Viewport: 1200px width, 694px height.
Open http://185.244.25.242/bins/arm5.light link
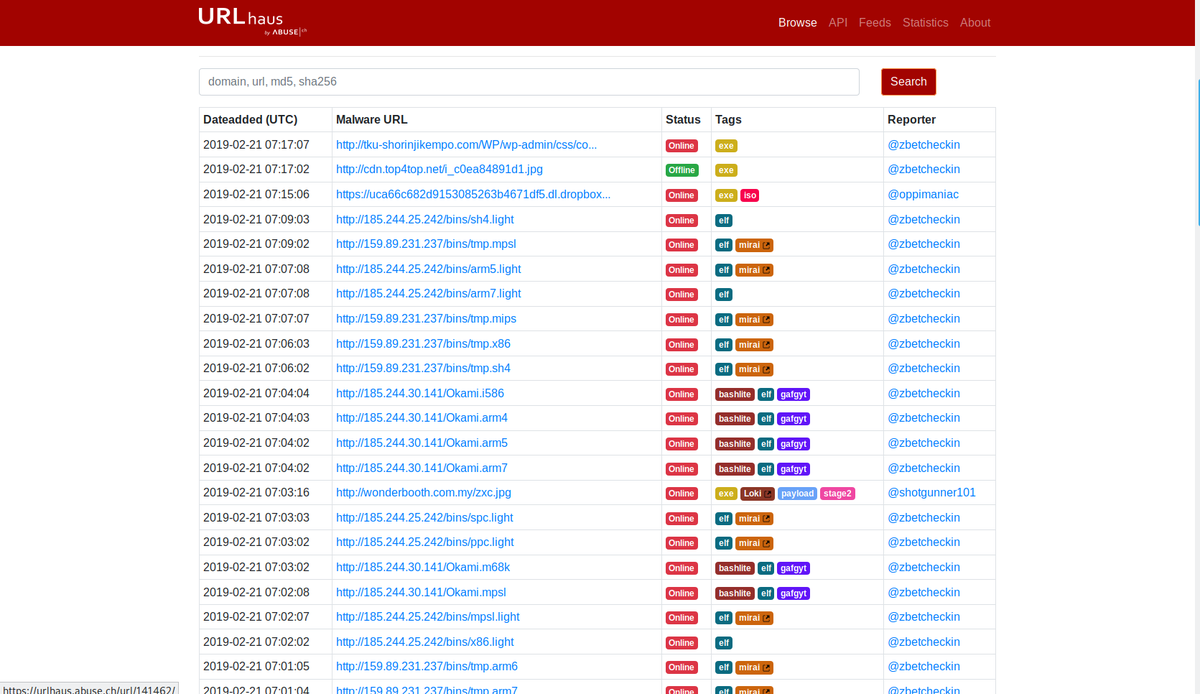point(428,269)
